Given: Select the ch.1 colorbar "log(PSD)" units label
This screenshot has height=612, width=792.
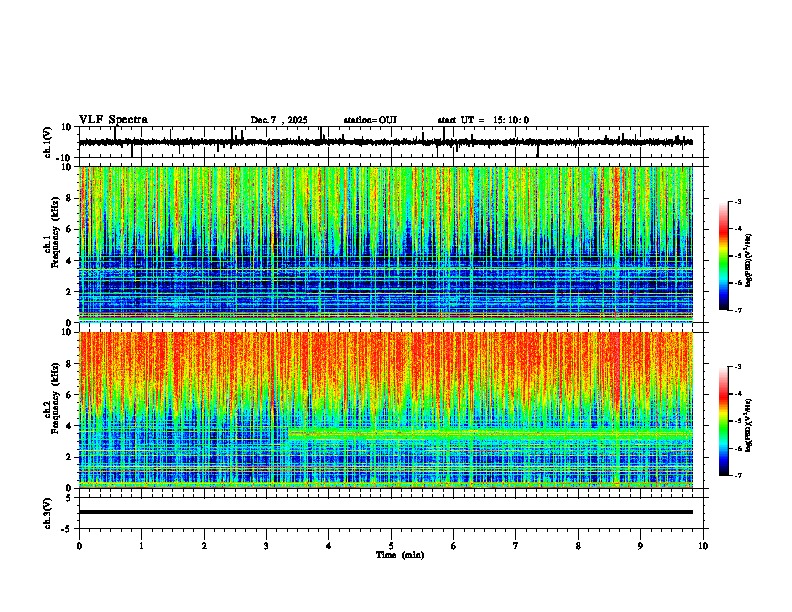Looking at the screenshot, I should coord(748,261).
